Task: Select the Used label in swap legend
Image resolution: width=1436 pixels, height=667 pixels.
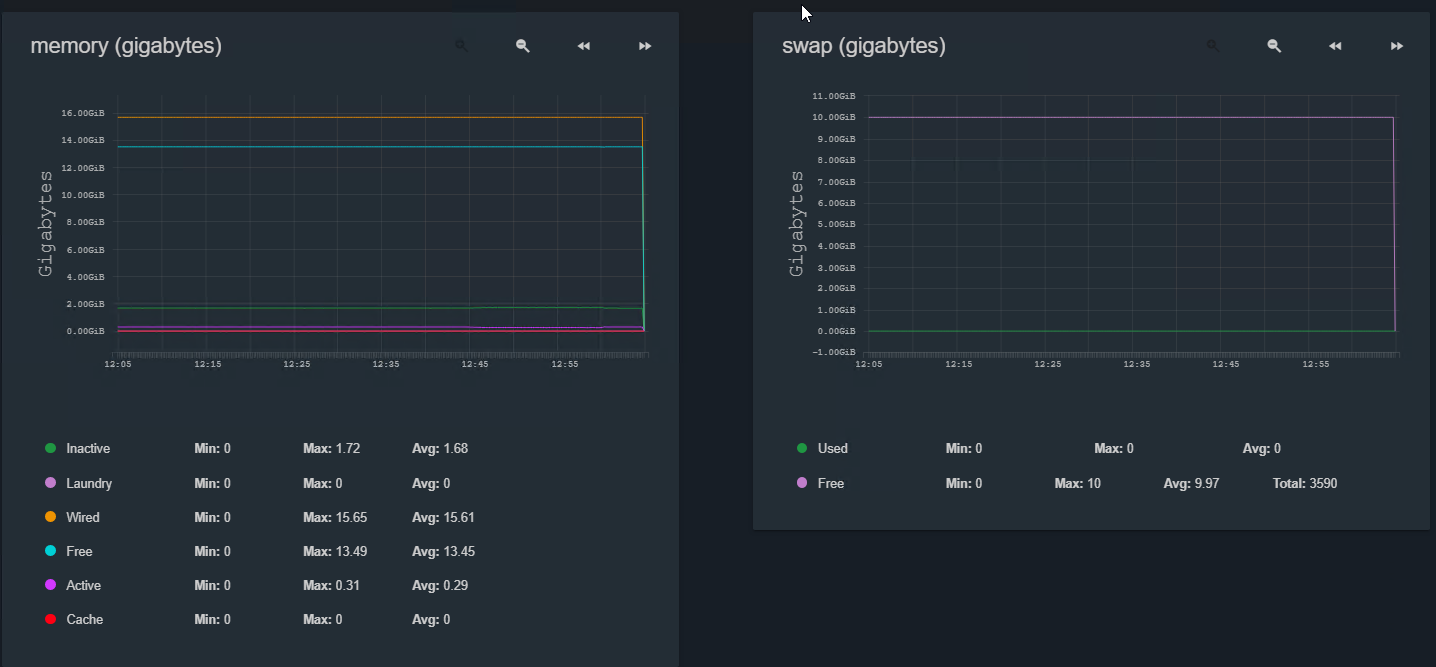Action: coord(832,448)
